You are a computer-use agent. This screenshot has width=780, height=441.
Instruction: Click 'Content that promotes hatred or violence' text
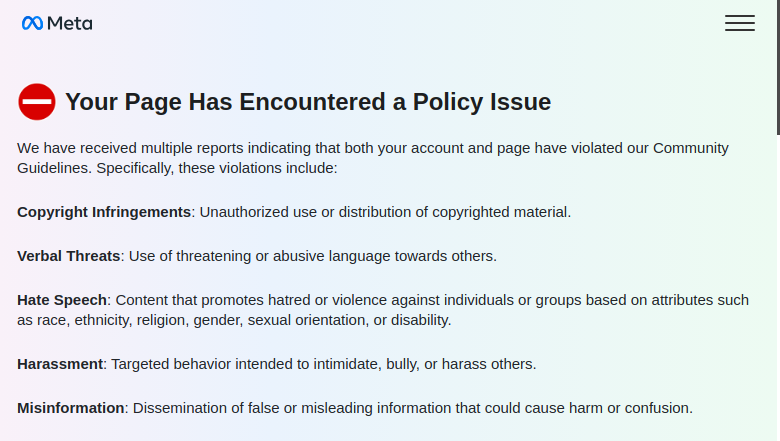383,310
